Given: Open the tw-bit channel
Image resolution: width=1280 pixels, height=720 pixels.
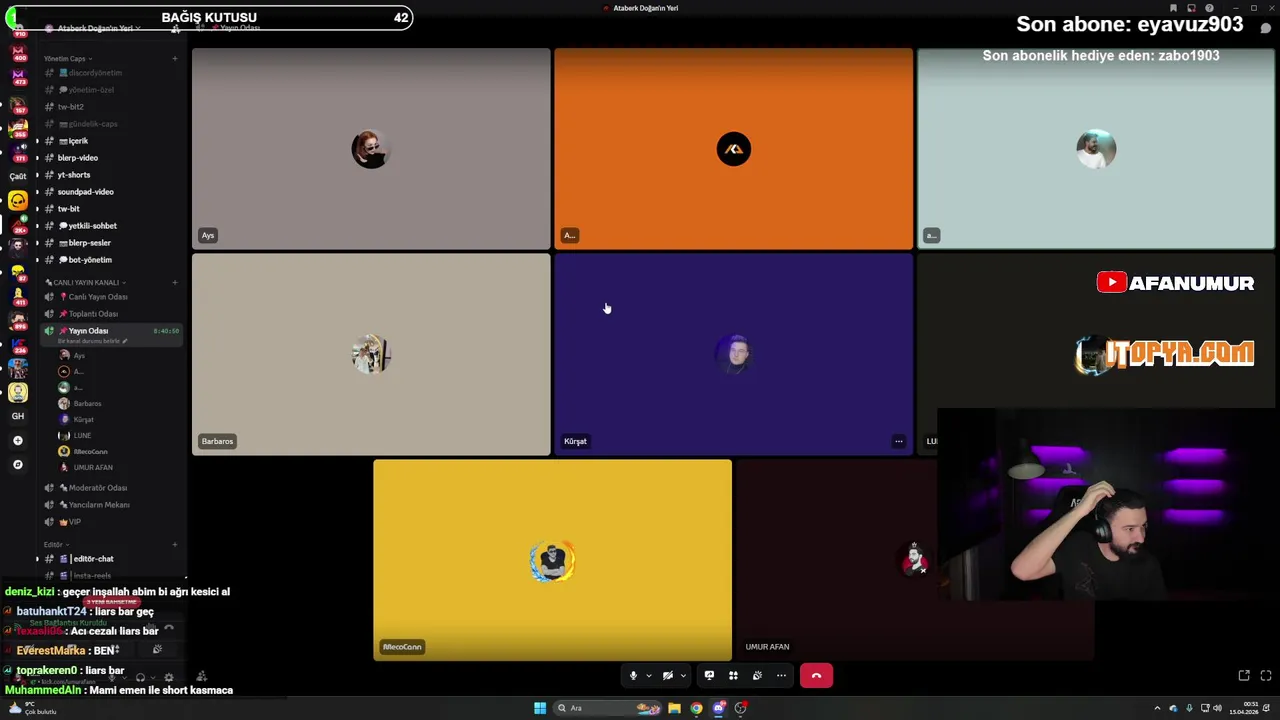Looking at the screenshot, I should point(110,209).
